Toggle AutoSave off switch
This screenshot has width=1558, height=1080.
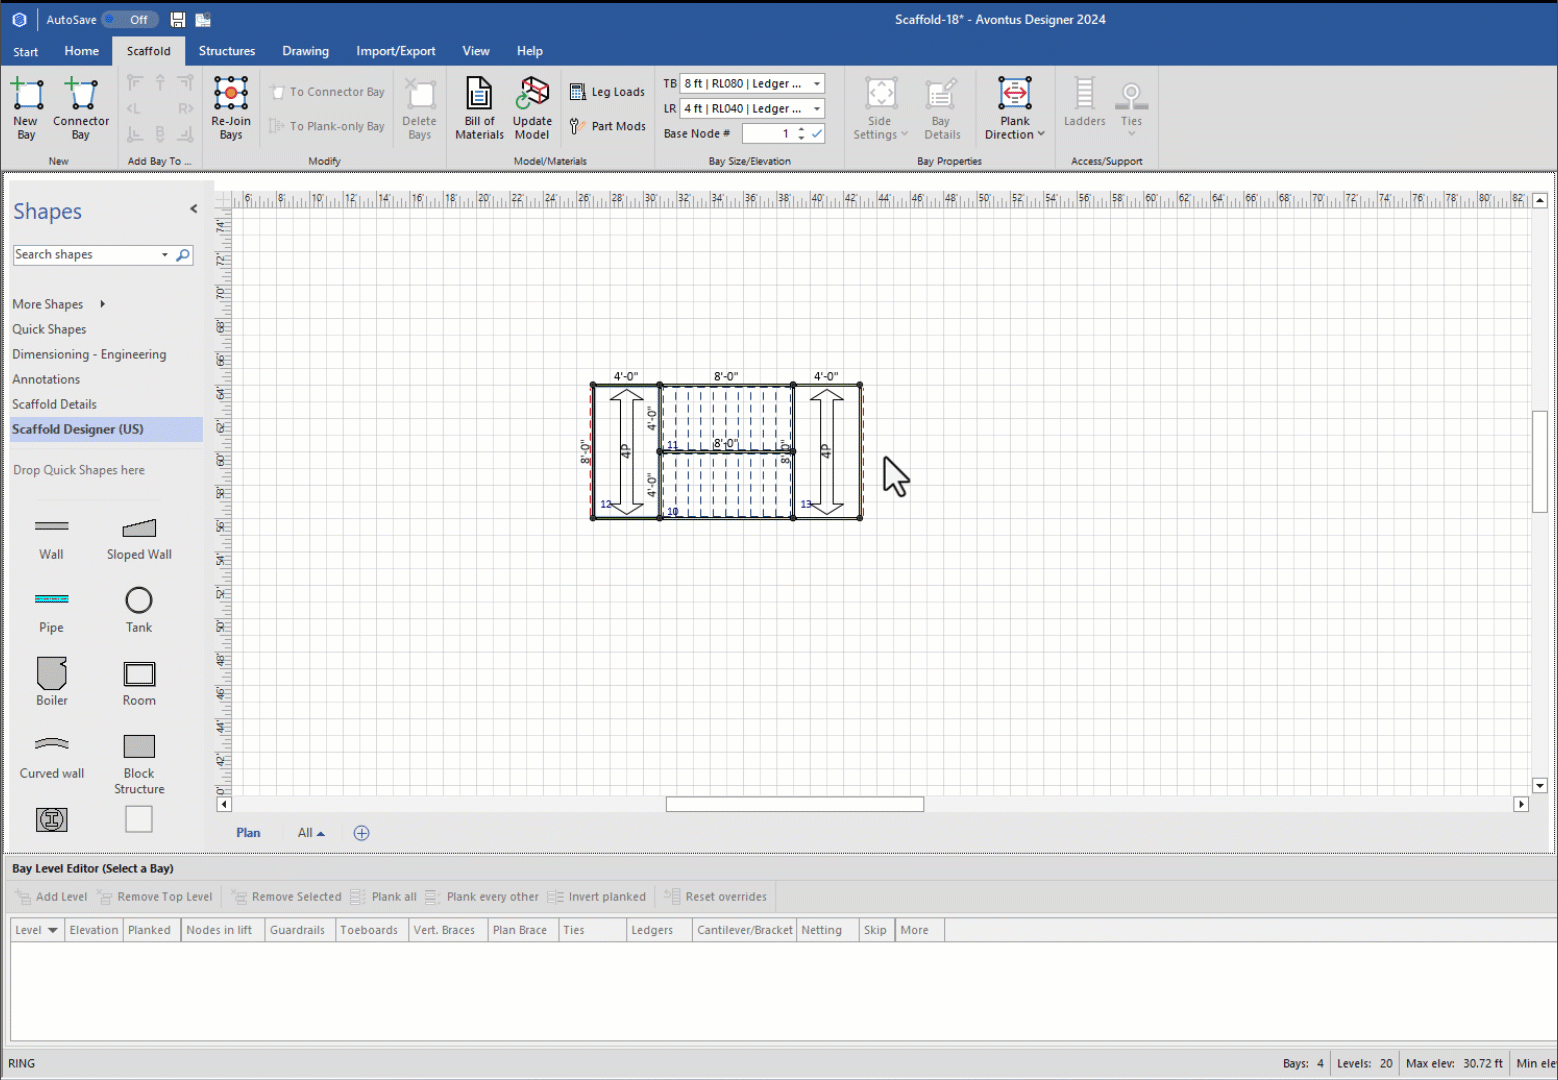point(130,19)
